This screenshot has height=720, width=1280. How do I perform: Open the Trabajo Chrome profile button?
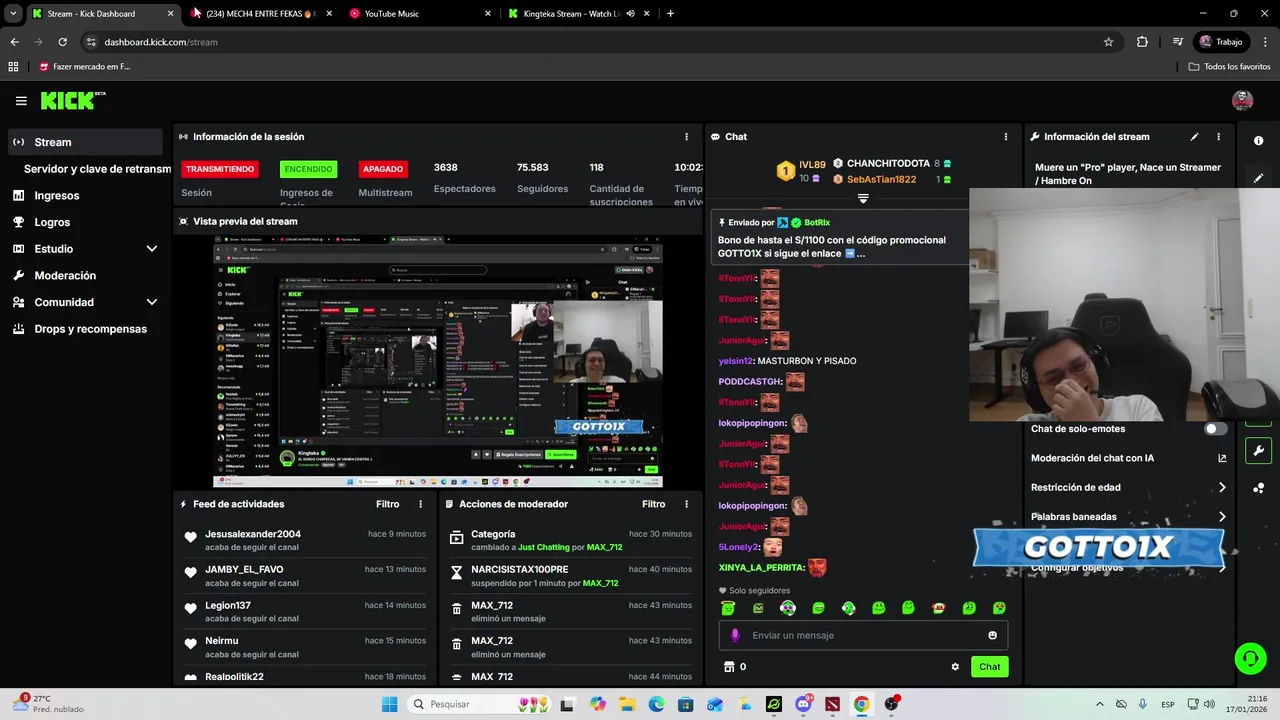1221,42
